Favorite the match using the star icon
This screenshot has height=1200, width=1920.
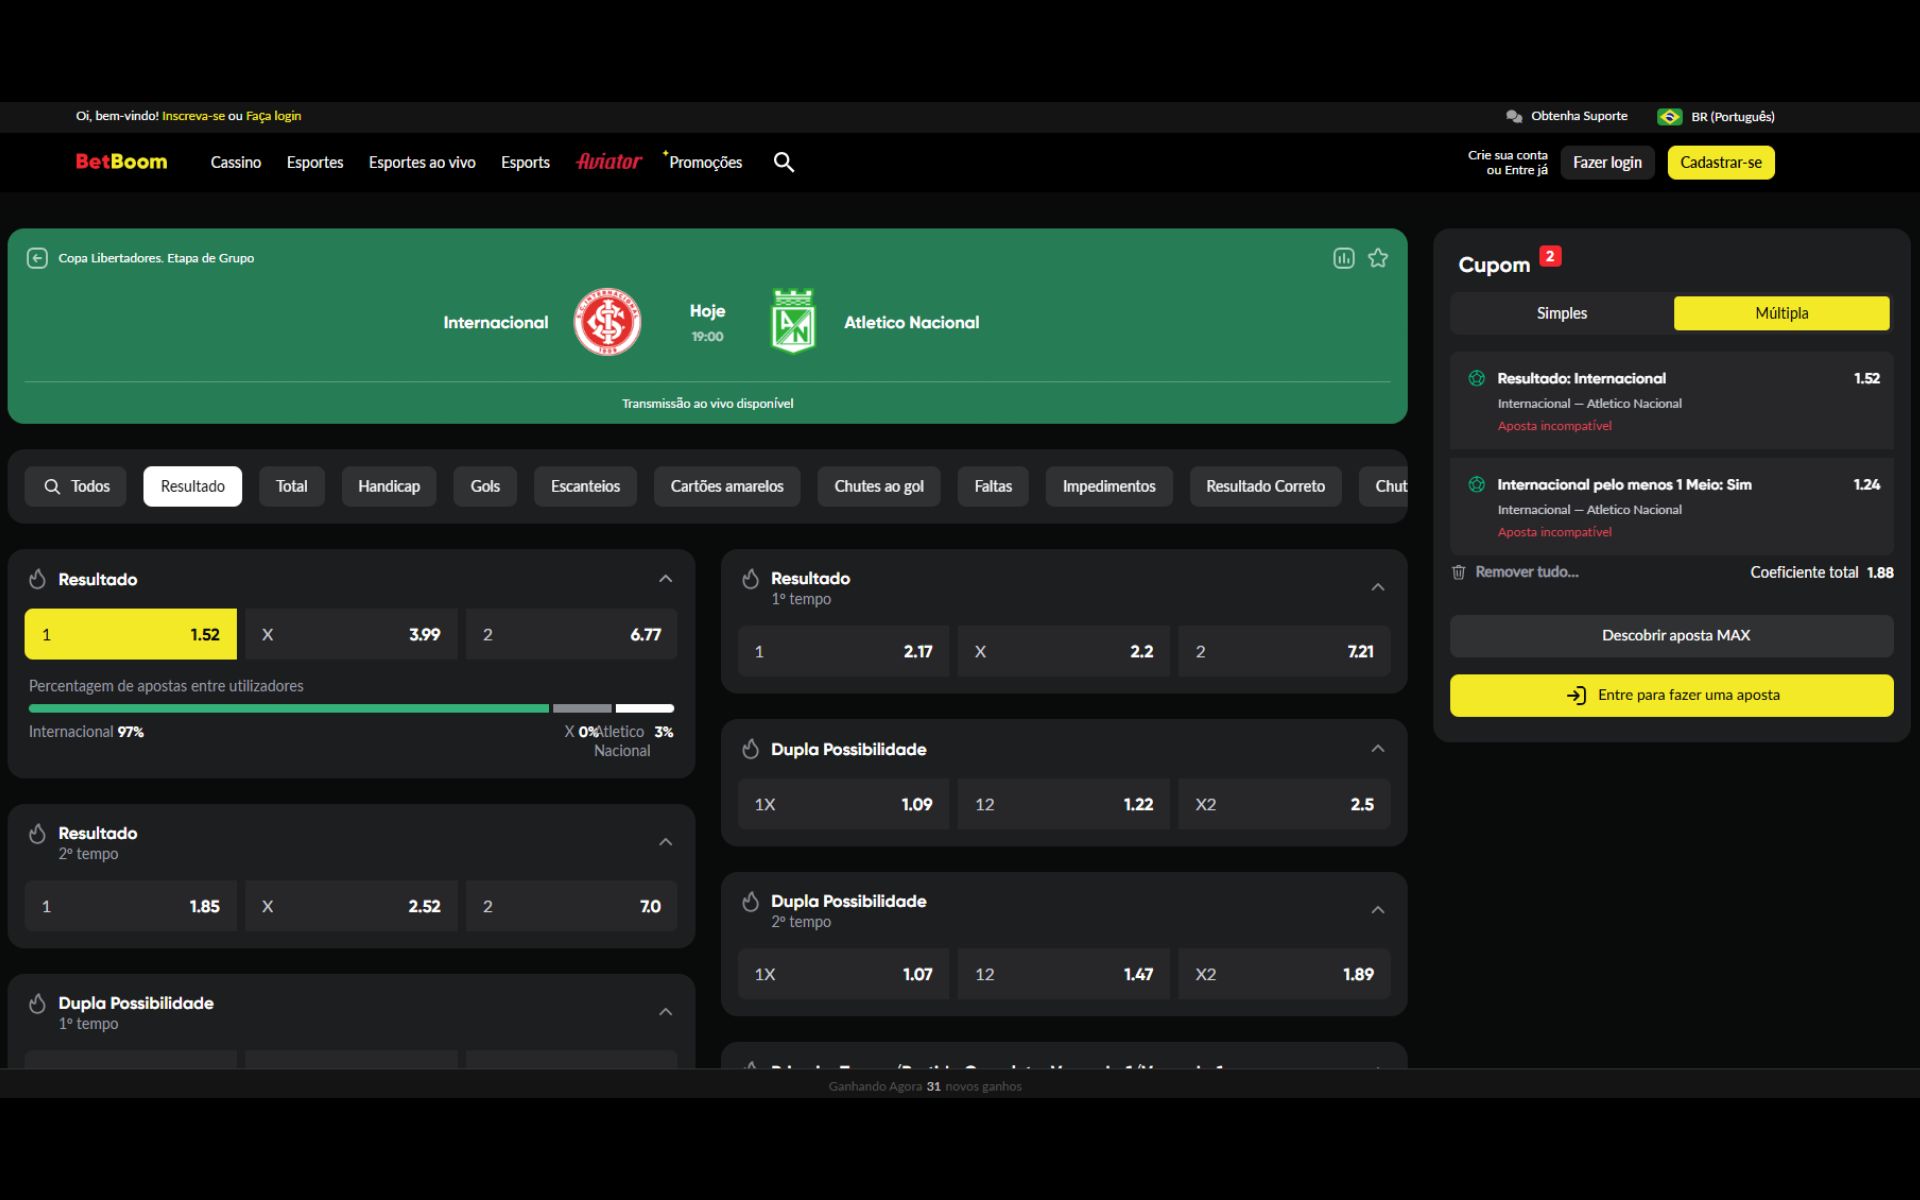point(1378,257)
